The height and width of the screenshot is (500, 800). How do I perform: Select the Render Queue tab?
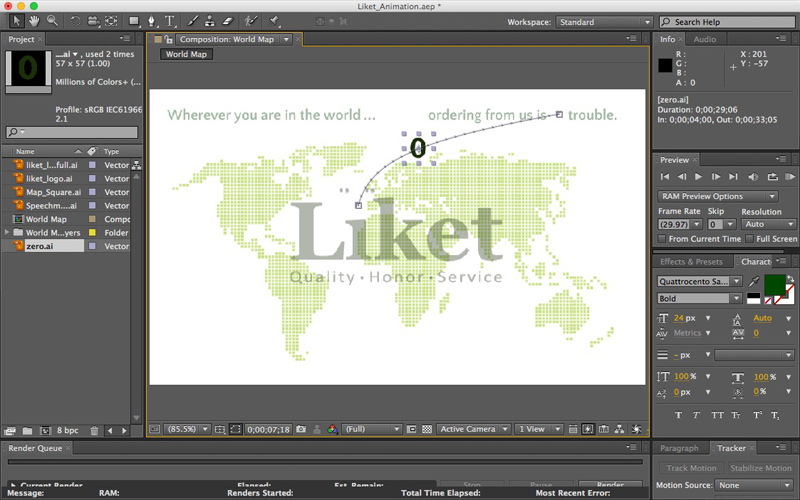(35, 448)
